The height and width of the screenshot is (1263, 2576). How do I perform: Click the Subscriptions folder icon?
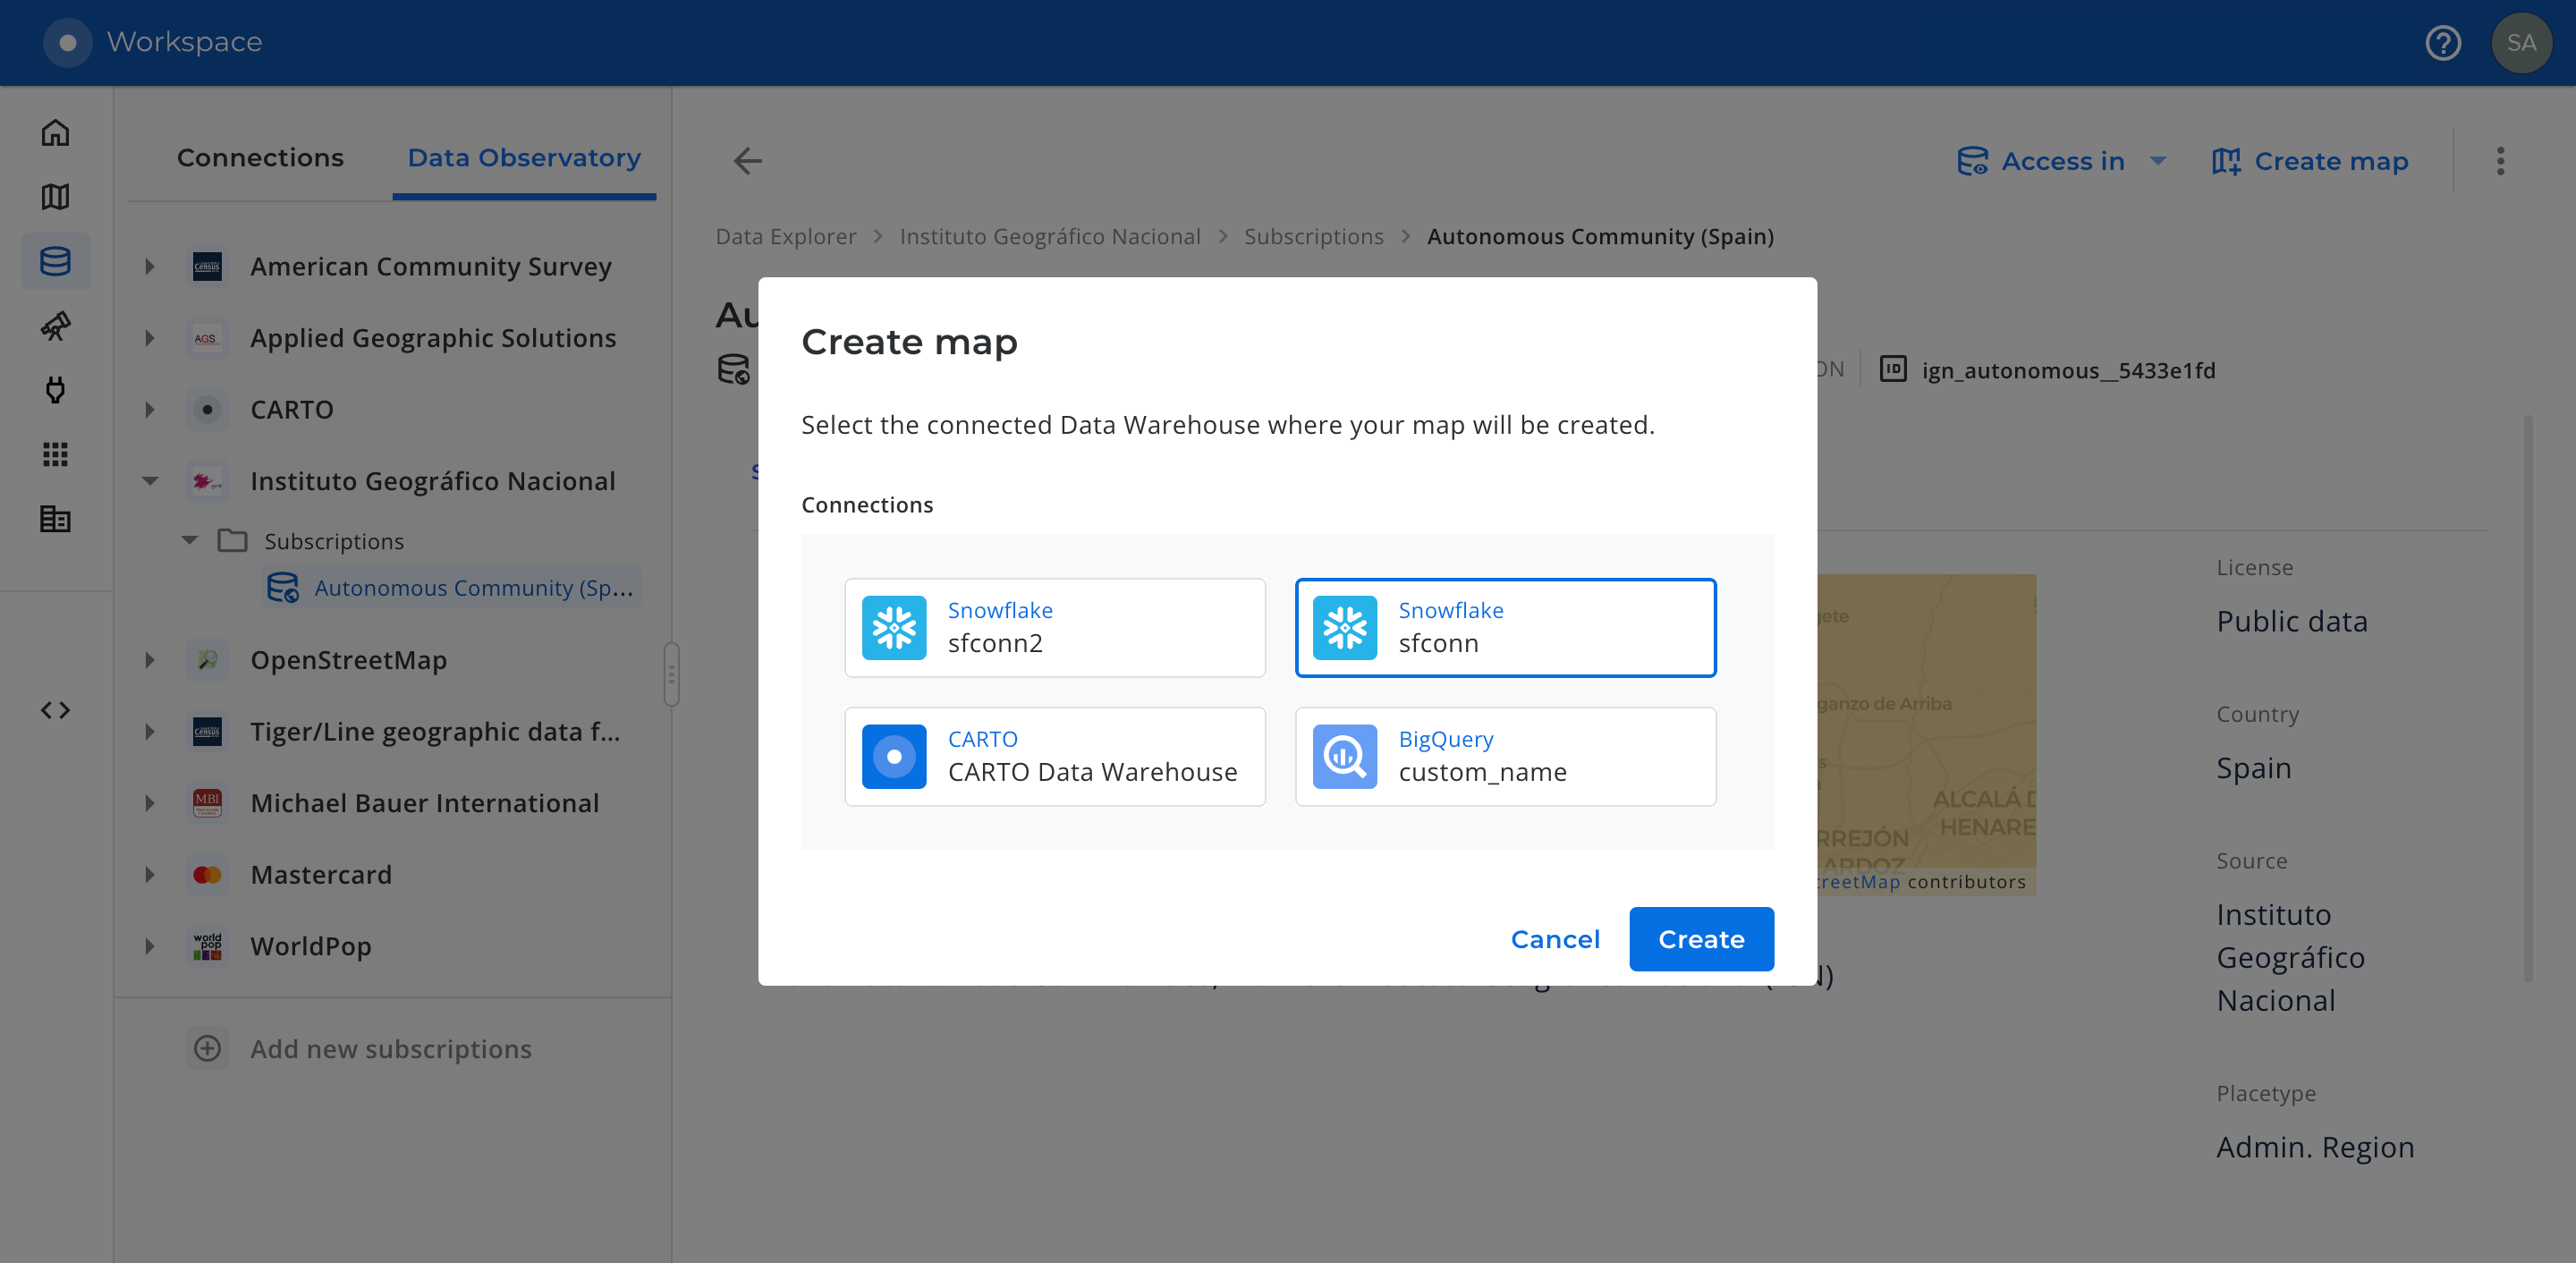point(232,540)
